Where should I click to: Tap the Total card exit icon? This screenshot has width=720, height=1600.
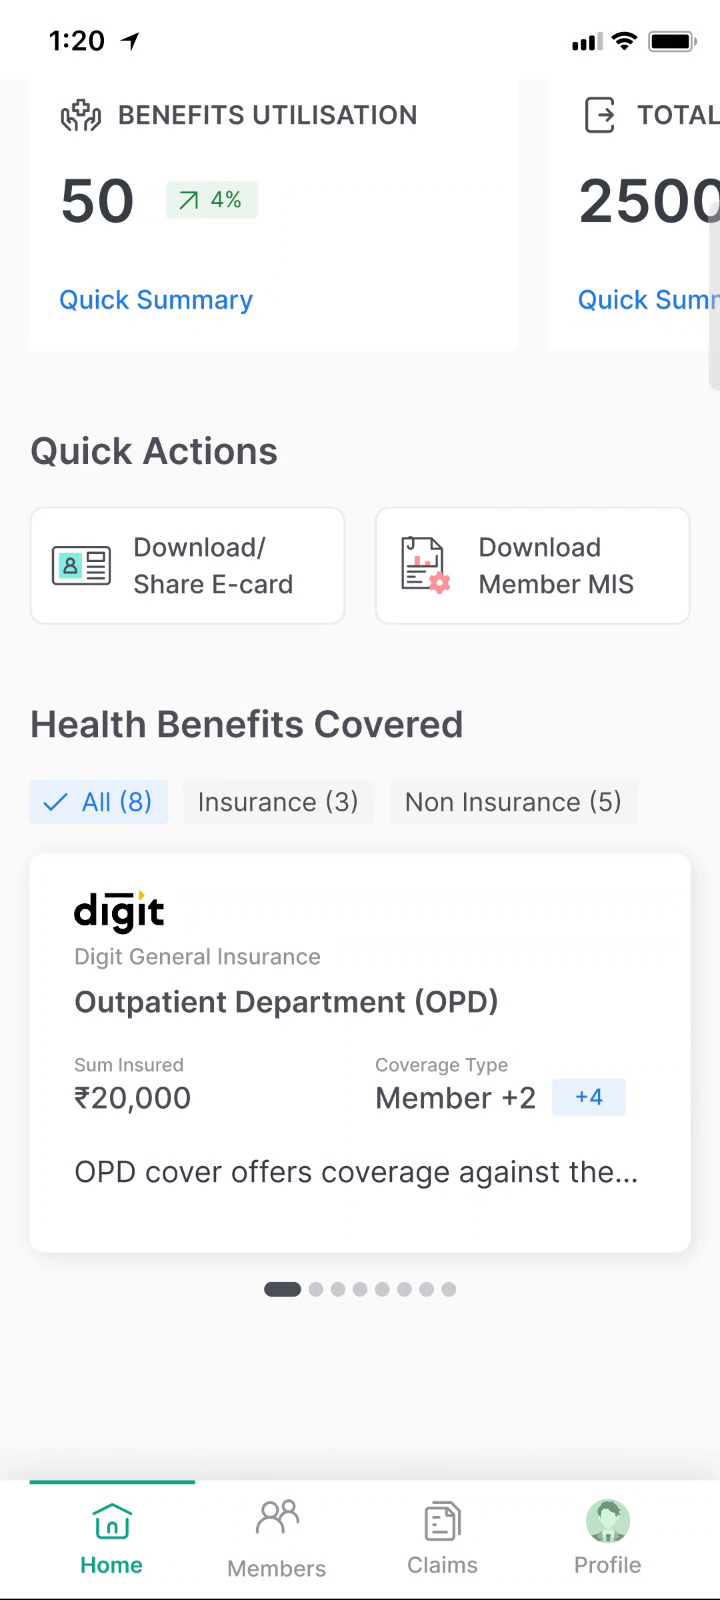600,115
